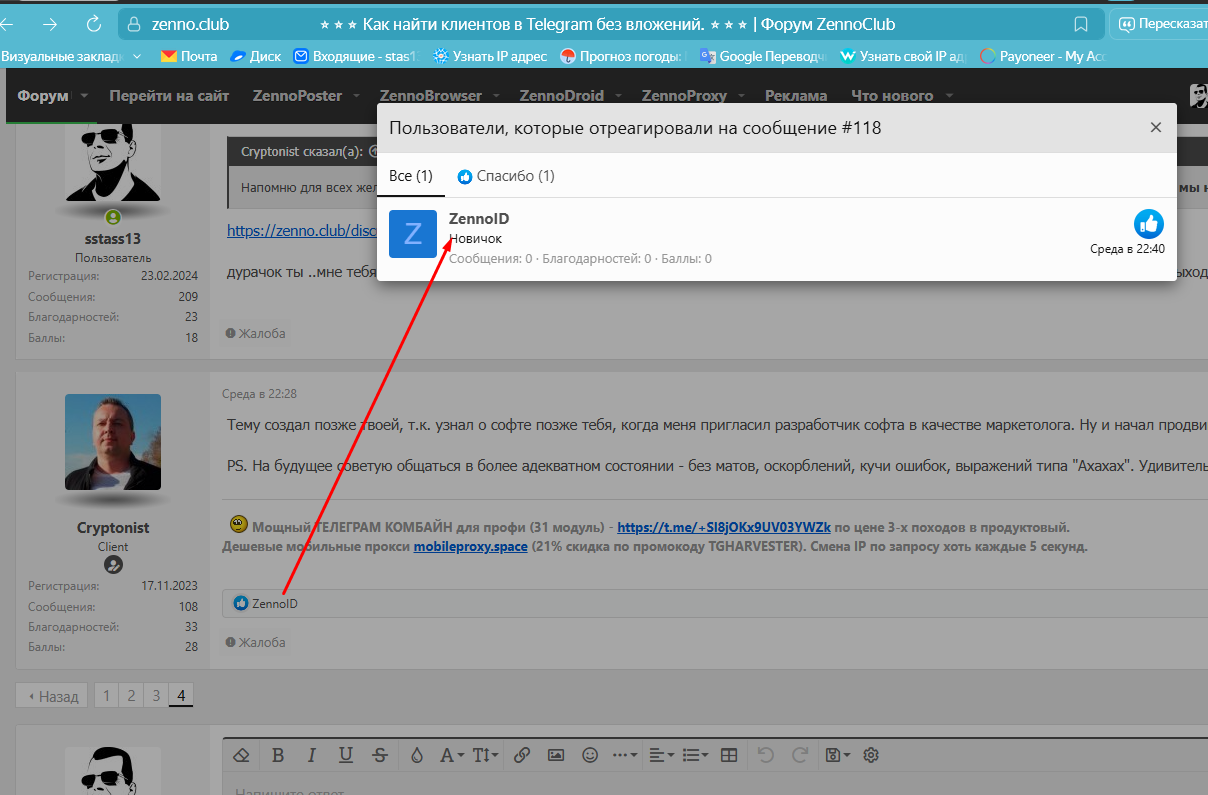The width and height of the screenshot is (1208, 795).
Task: Open the Среда в 22:28 post timestamp
Action: click(260, 394)
